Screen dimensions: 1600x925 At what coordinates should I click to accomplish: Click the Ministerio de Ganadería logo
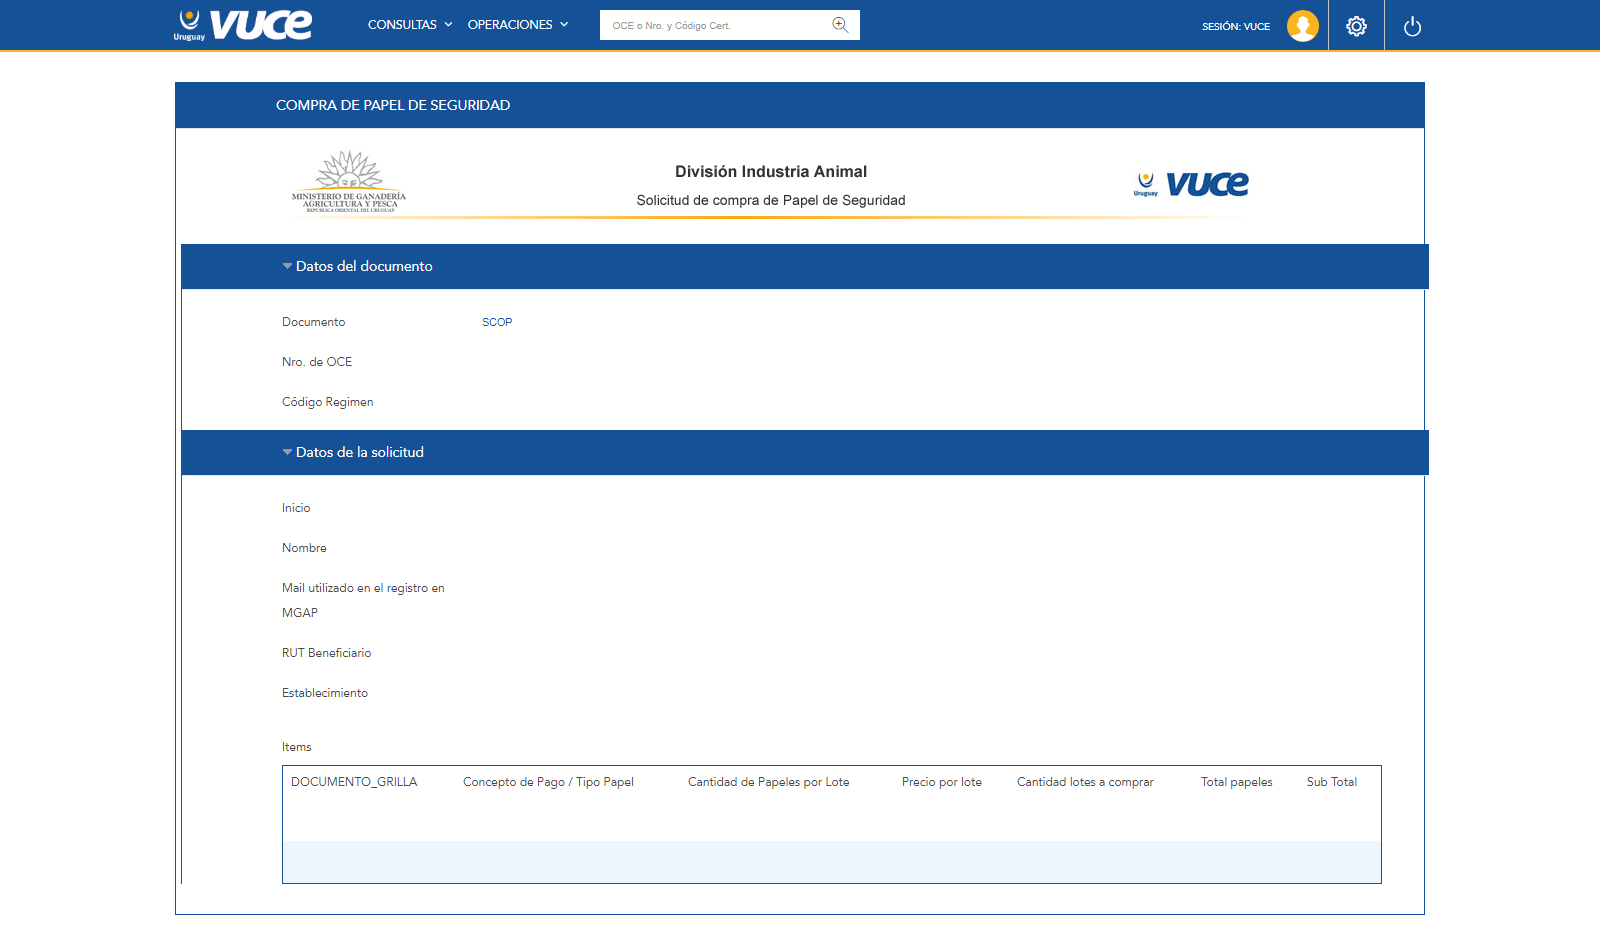pos(349,182)
